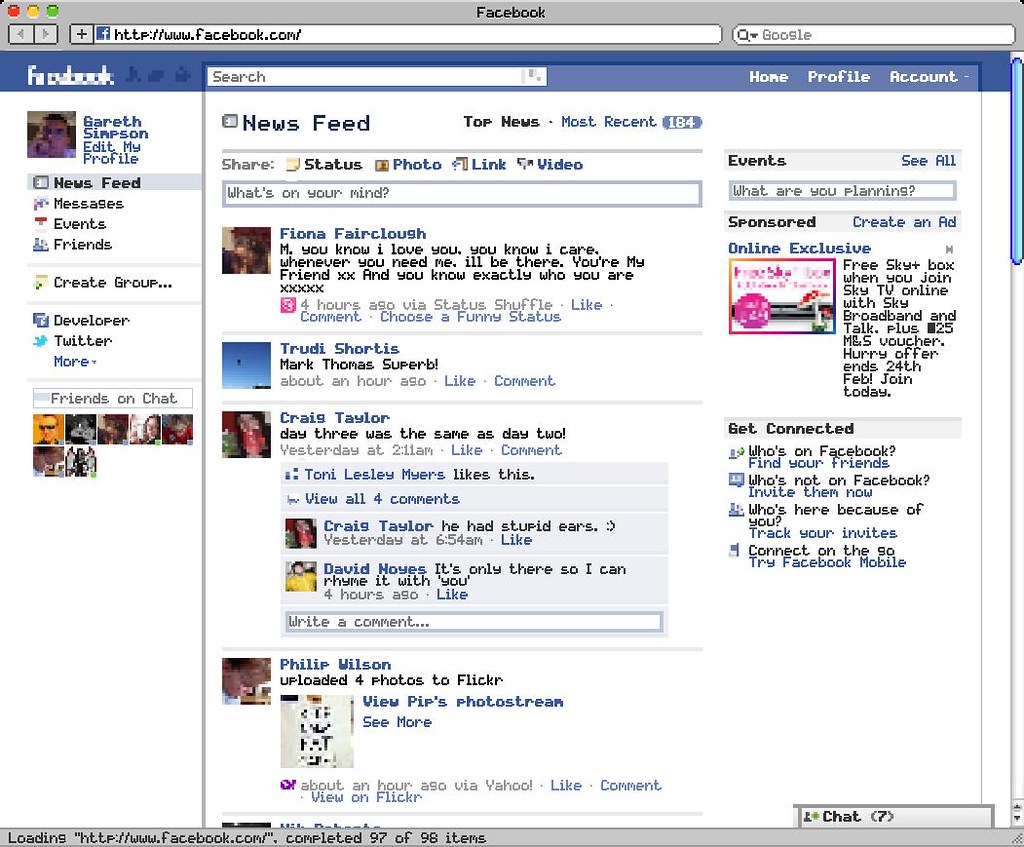The height and width of the screenshot is (847, 1024).
Task: Select News Feed in the left sidebar
Action: pyautogui.click(x=114, y=182)
